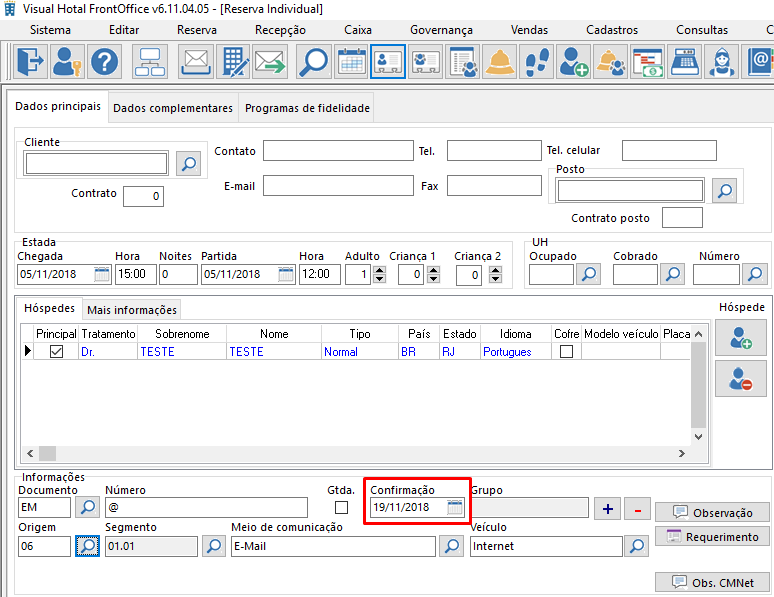Image resolution: width=774 pixels, height=597 pixels.
Task: Open the Partida date calendar picker
Action: (286, 274)
